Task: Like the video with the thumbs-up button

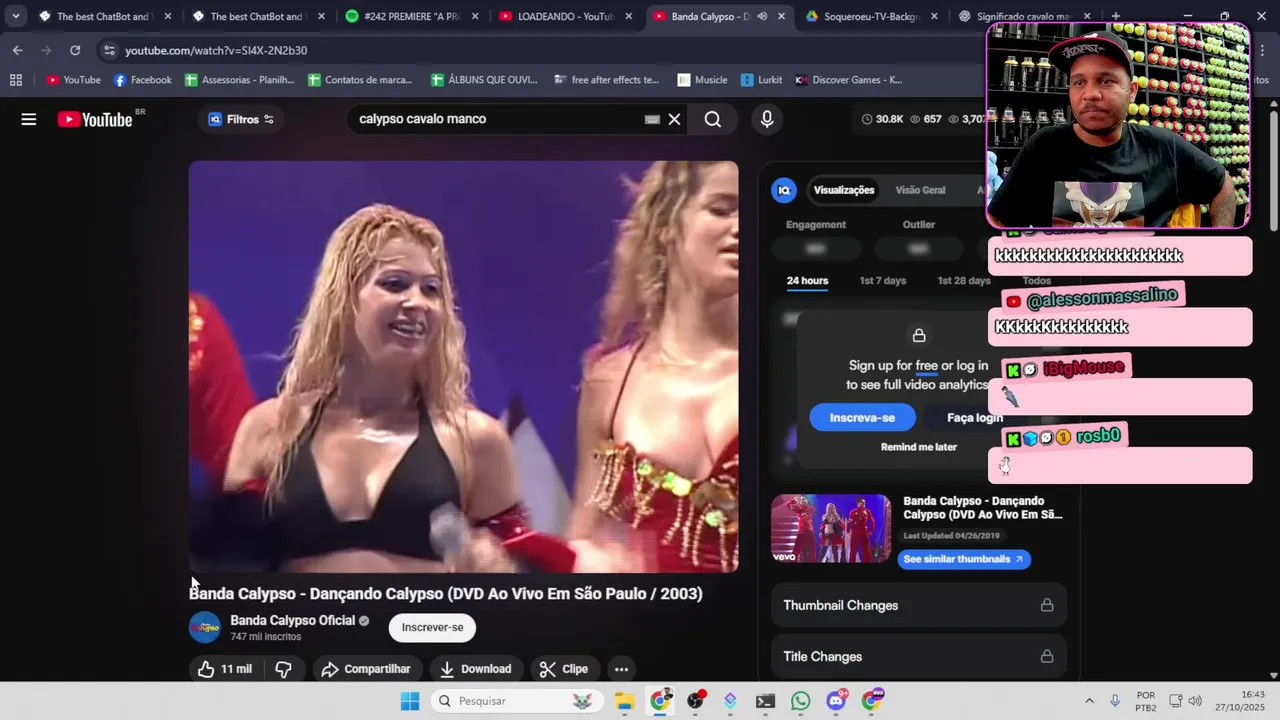Action: click(224, 669)
